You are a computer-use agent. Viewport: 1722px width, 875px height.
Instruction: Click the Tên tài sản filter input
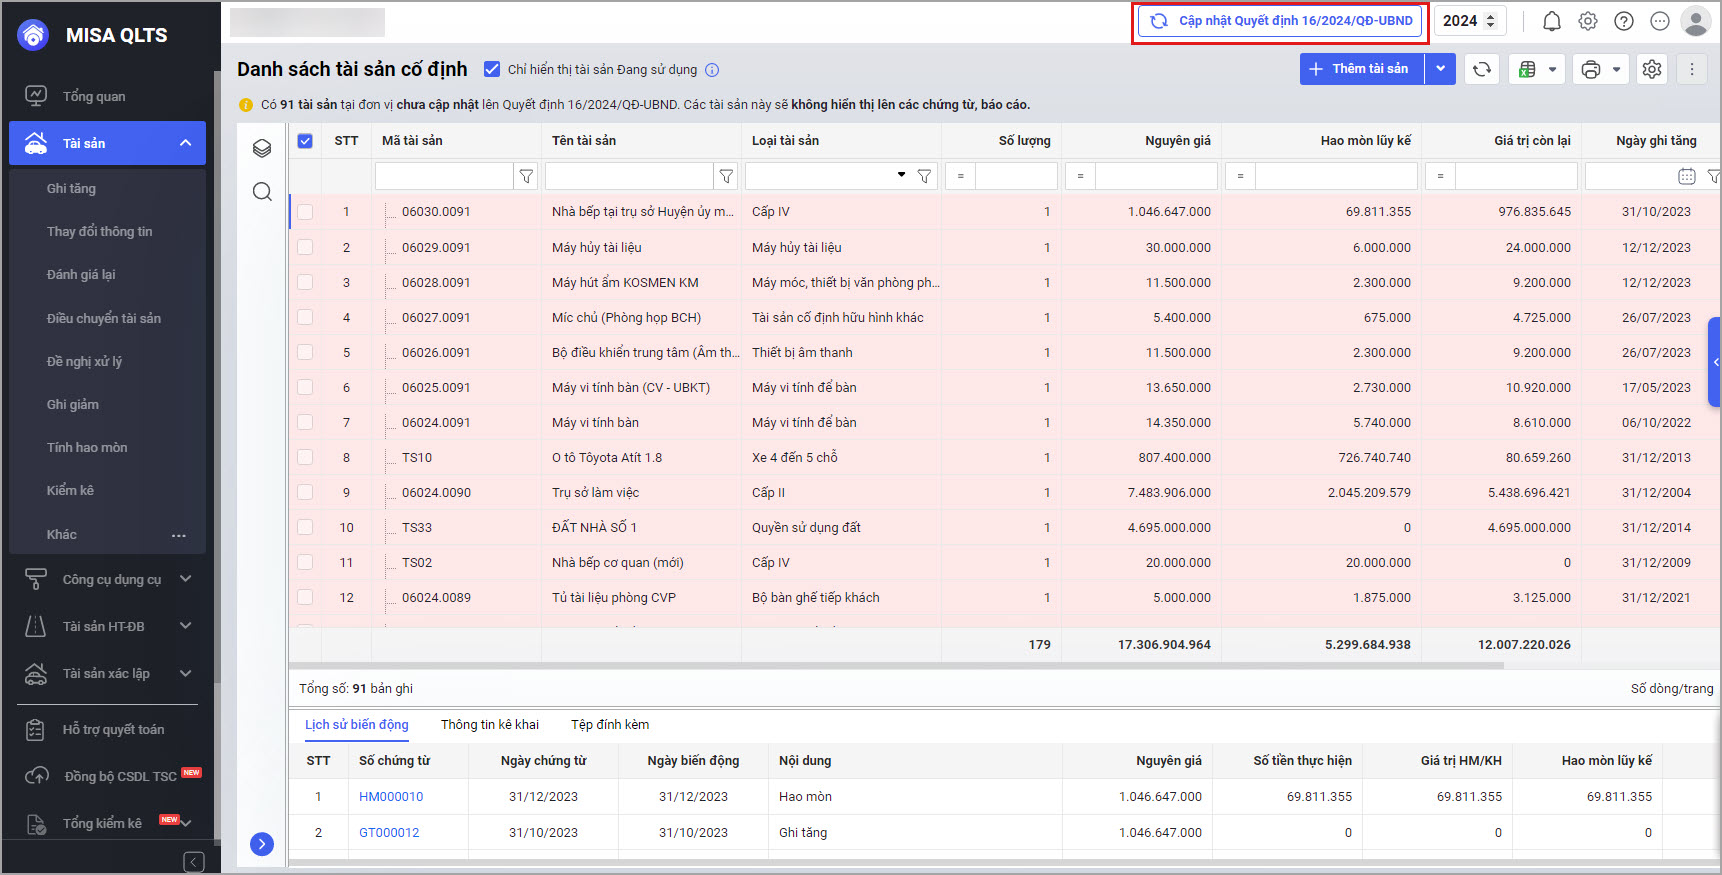point(628,176)
